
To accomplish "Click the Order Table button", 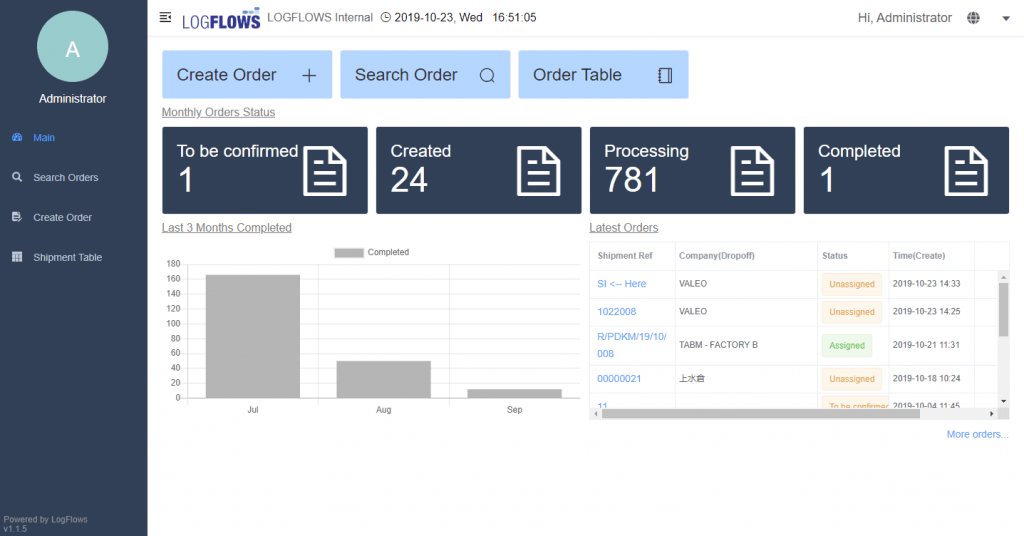I will (603, 74).
